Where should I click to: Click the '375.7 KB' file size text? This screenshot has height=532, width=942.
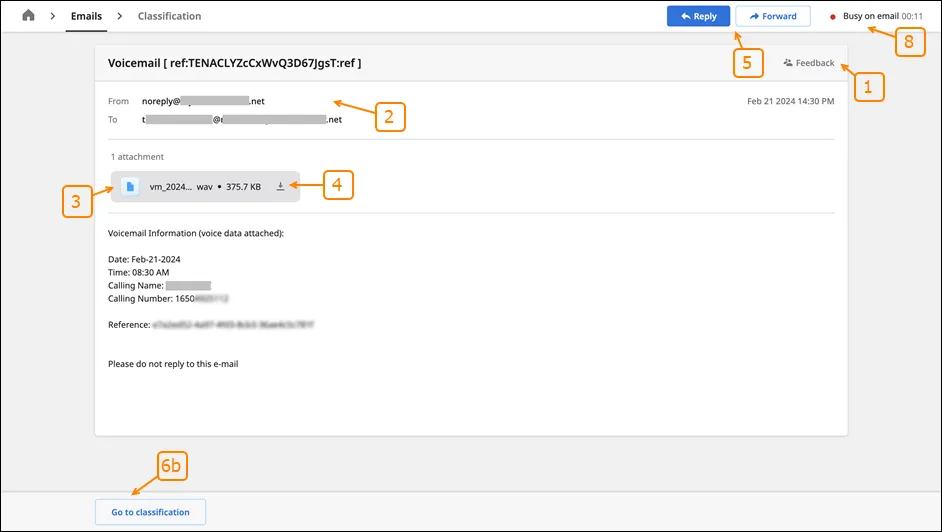click(x=243, y=187)
